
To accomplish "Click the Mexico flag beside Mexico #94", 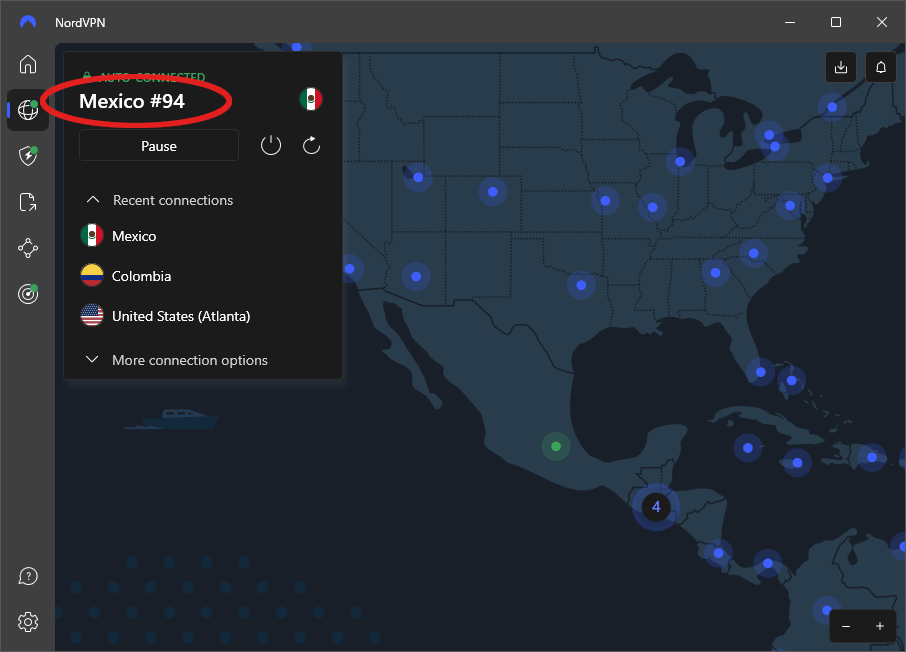I will pos(311,99).
